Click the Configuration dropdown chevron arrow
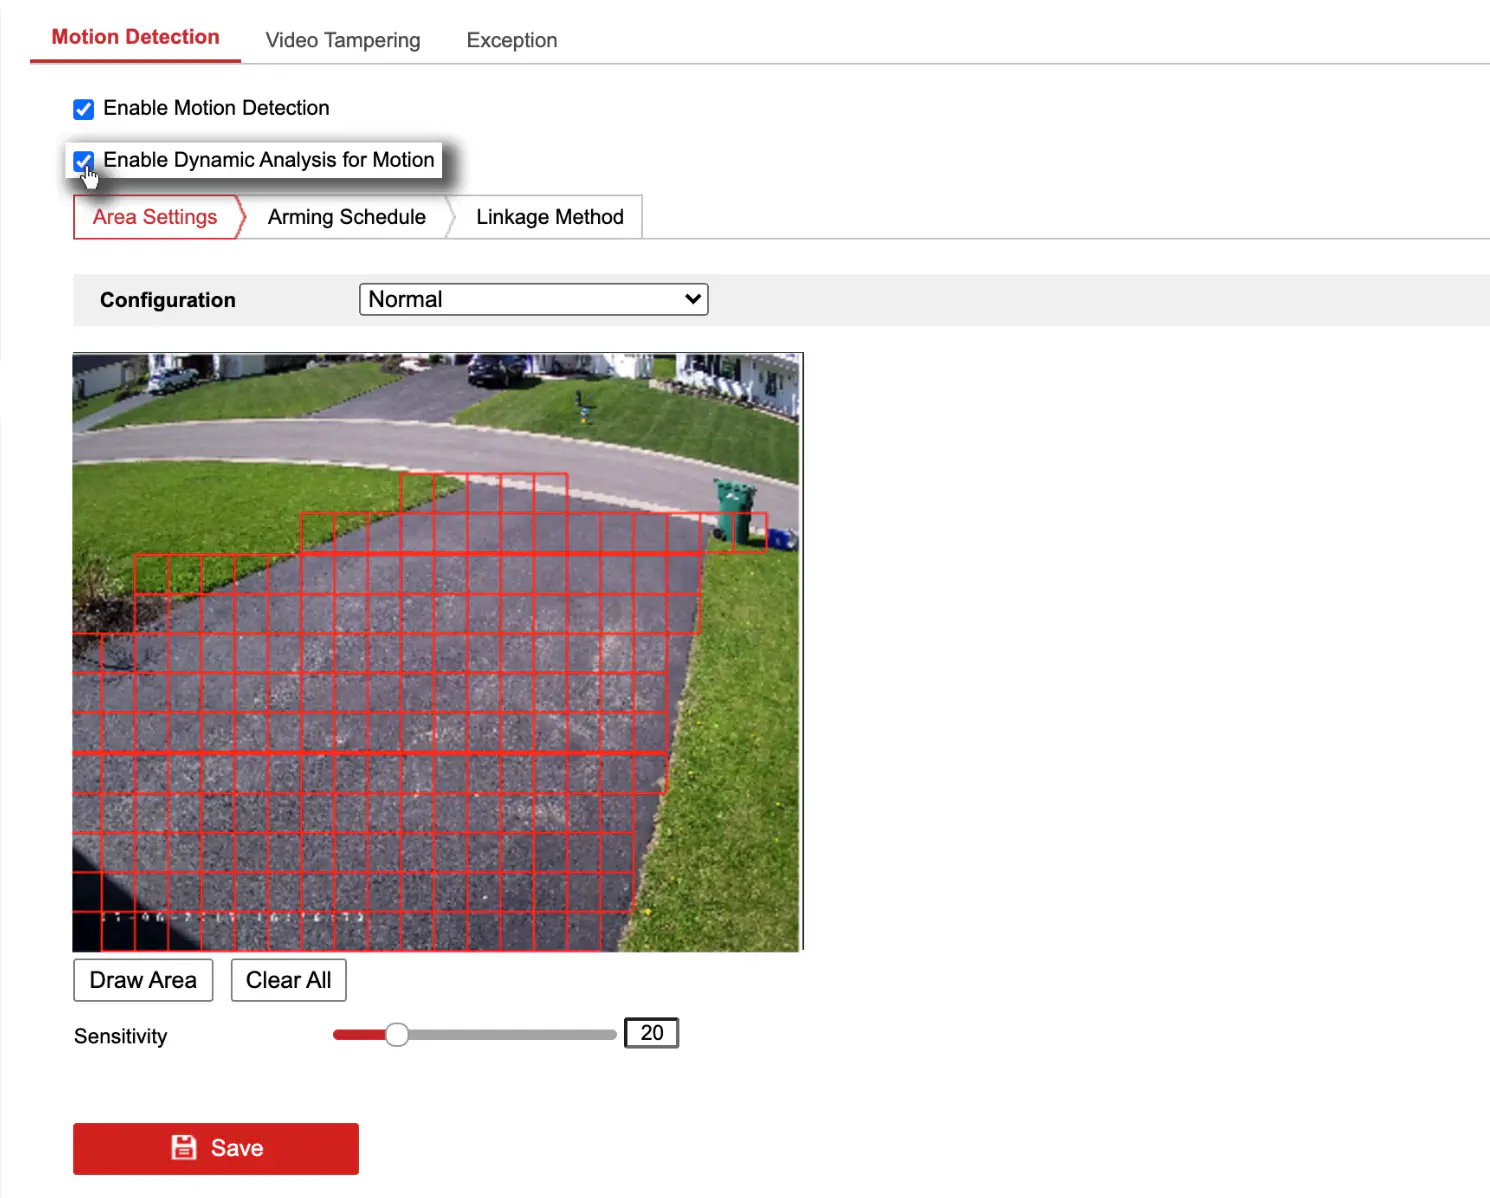This screenshot has width=1490, height=1198. tap(692, 299)
